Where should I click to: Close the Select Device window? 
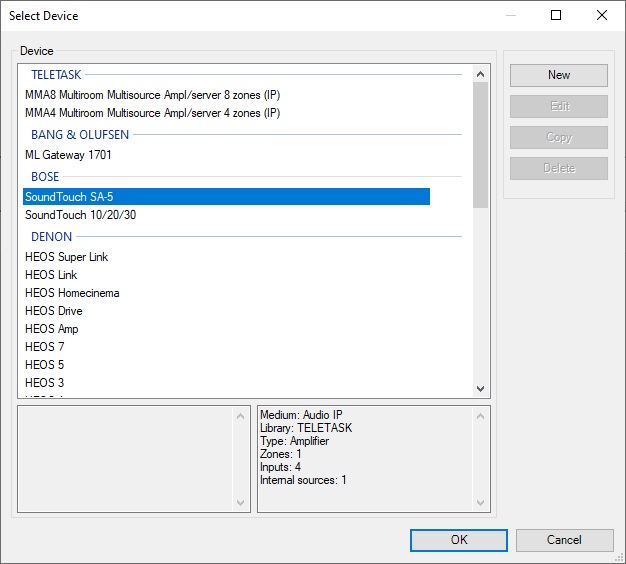(601, 16)
